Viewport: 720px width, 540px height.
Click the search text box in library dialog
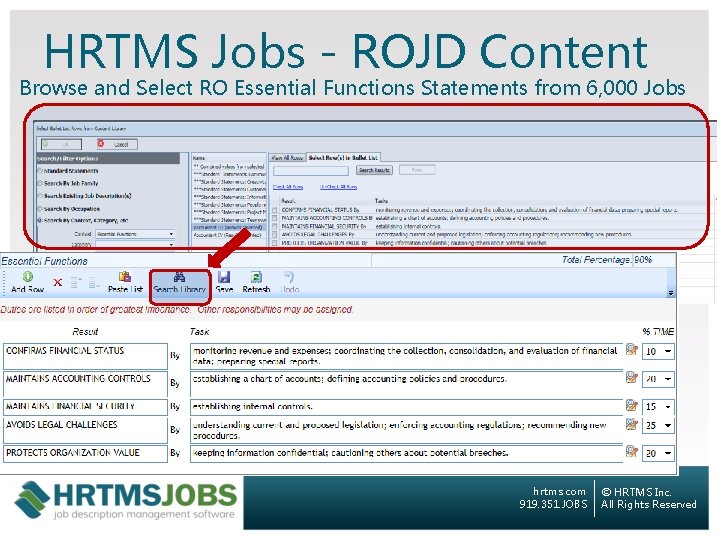click(311, 170)
